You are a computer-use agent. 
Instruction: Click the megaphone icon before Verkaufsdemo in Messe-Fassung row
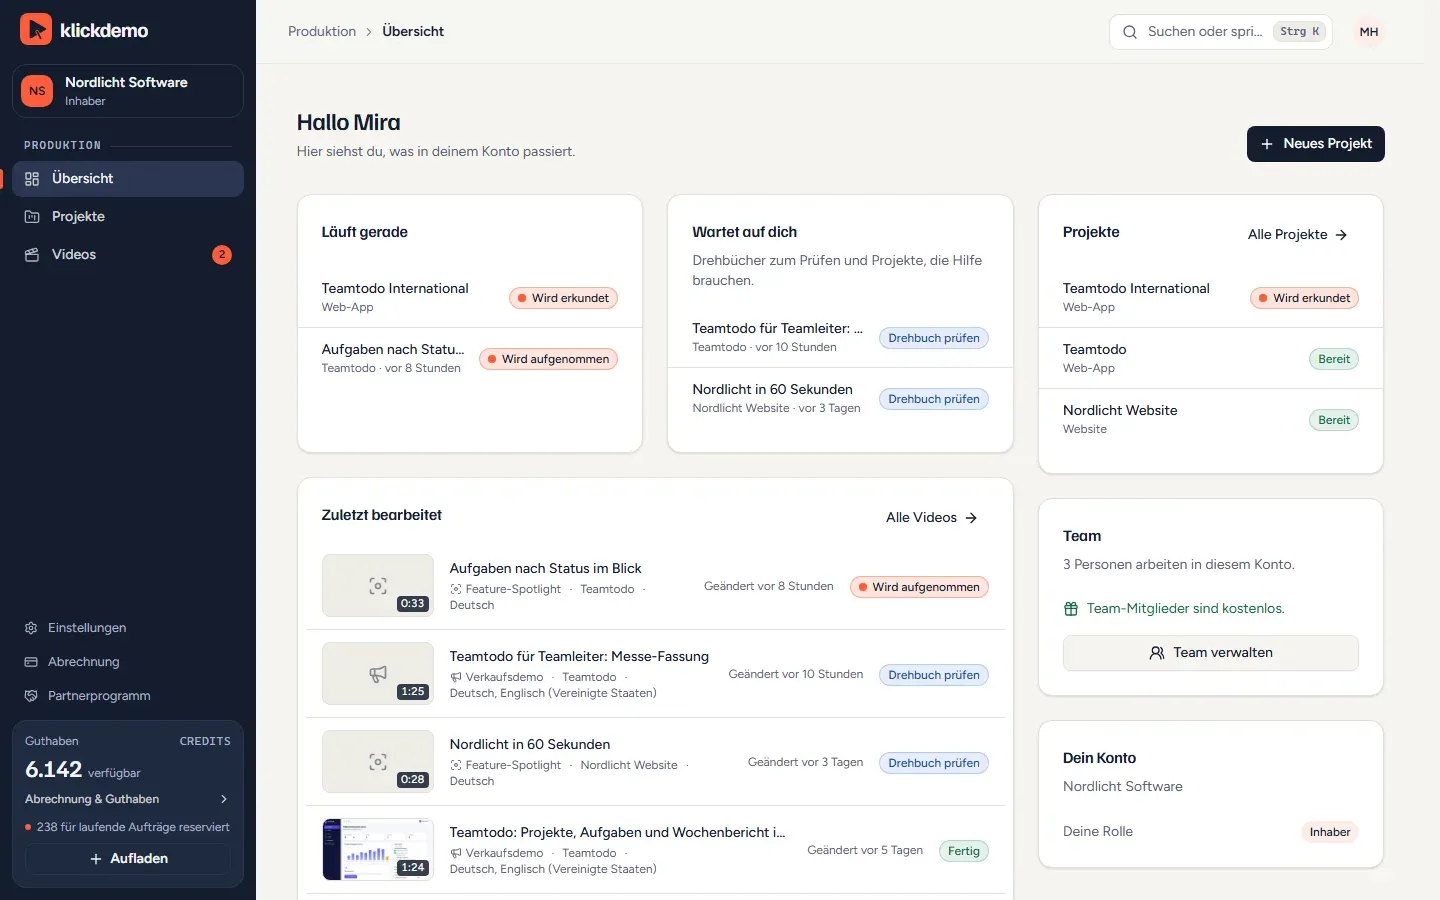coord(456,678)
